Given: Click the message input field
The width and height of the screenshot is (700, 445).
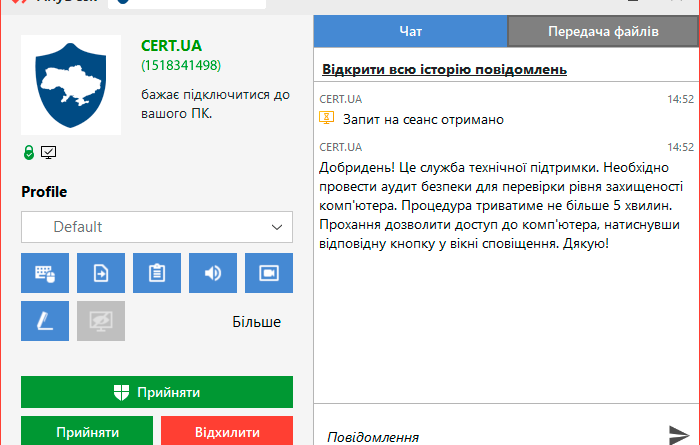Looking at the screenshot, I should (489, 436).
